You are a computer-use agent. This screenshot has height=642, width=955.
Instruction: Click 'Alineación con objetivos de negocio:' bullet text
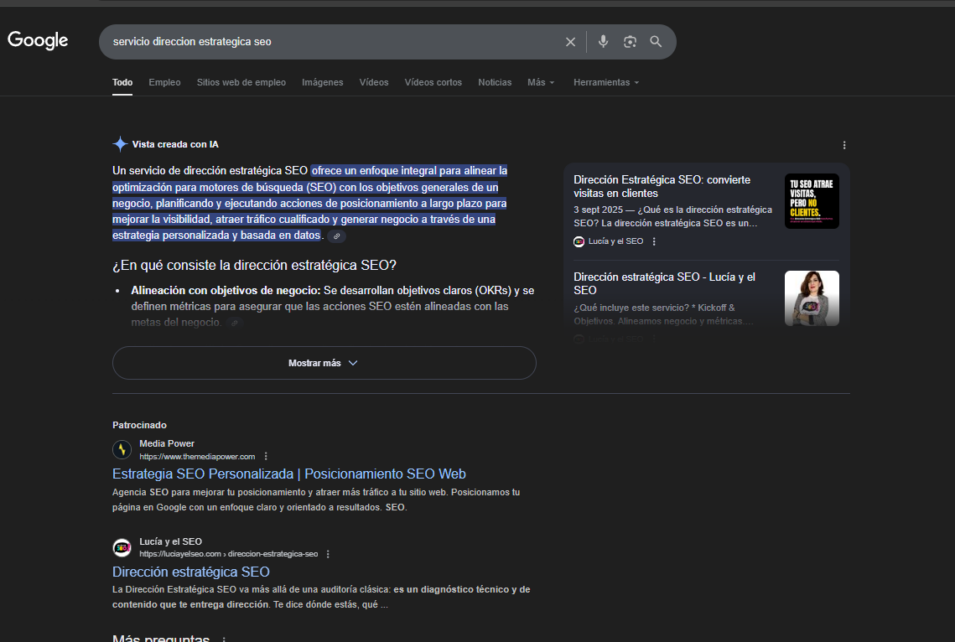pyautogui.click(x=226, y=291)
